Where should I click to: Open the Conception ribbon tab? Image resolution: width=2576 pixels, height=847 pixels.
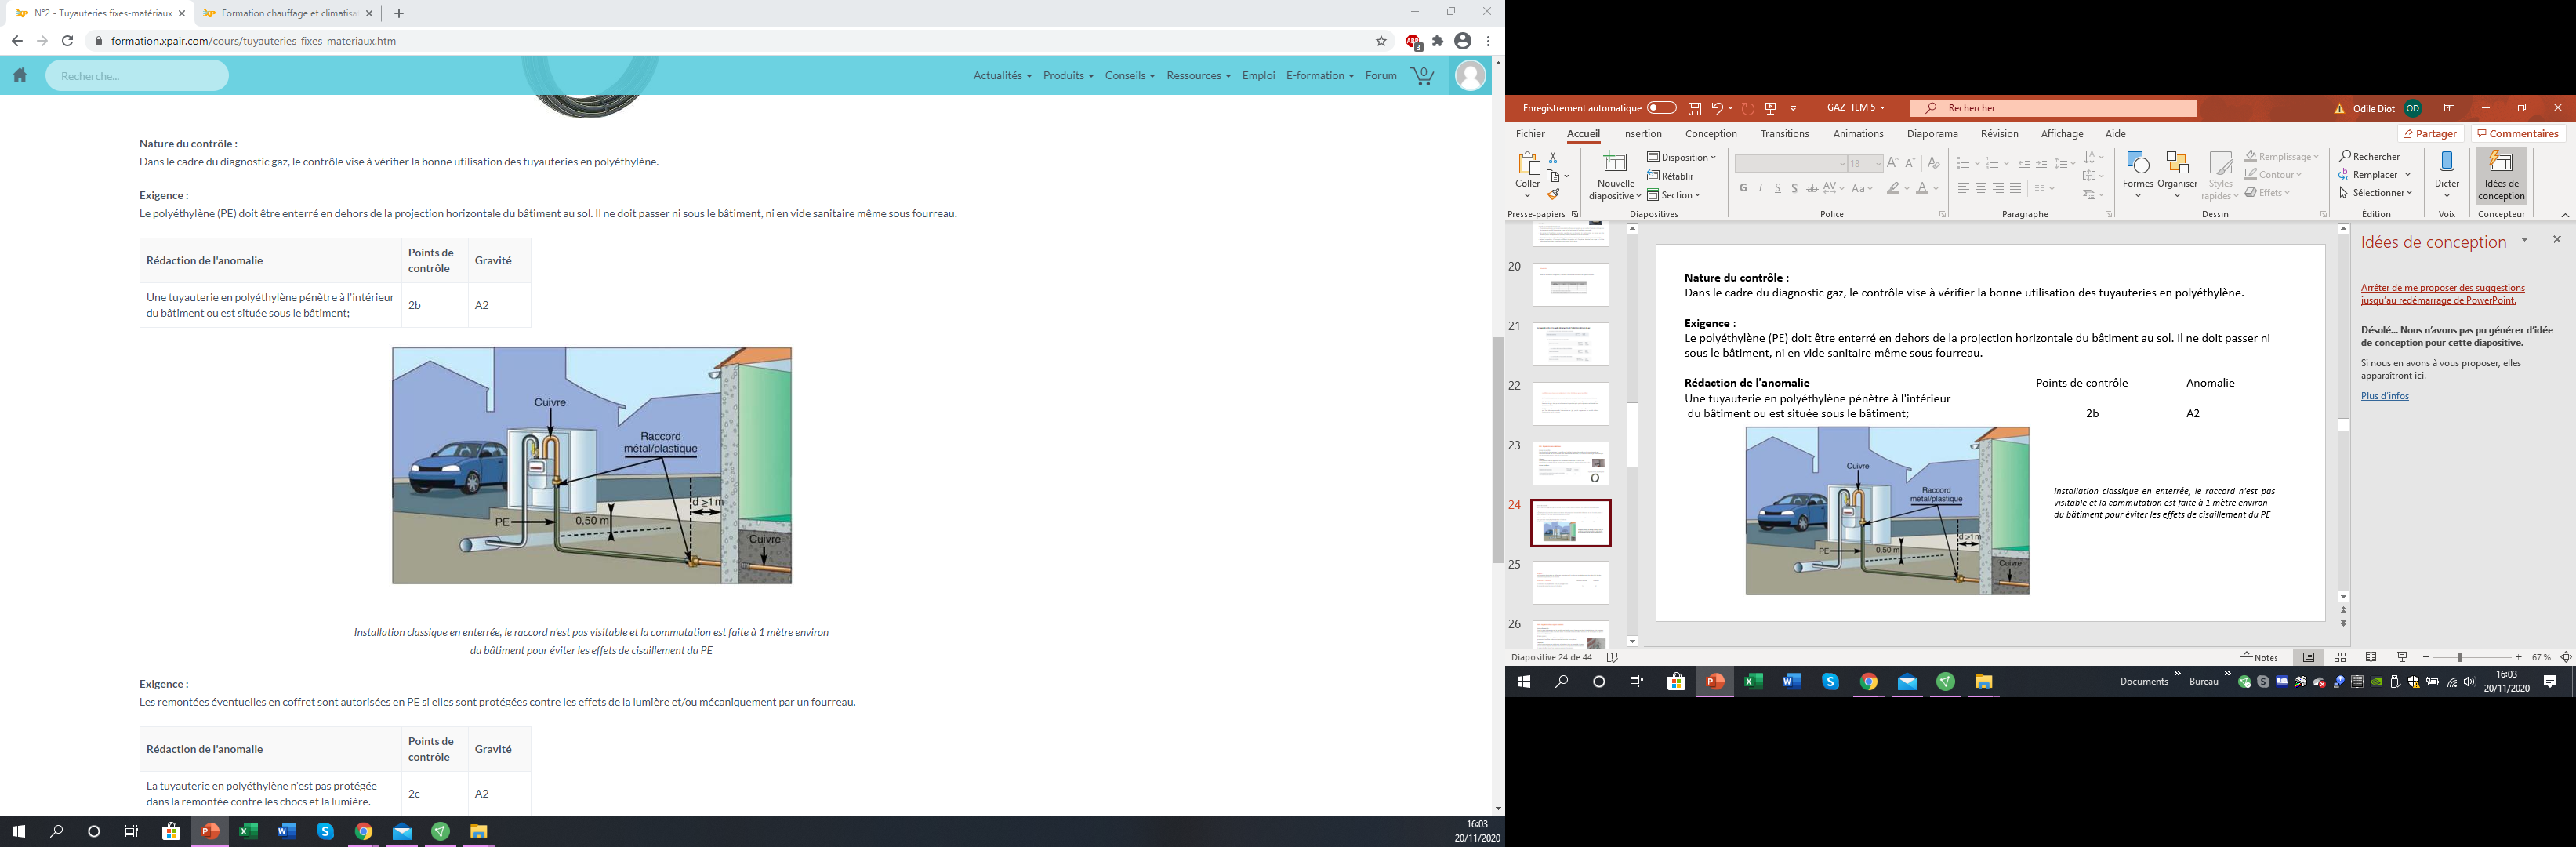tap(1711, 134)
